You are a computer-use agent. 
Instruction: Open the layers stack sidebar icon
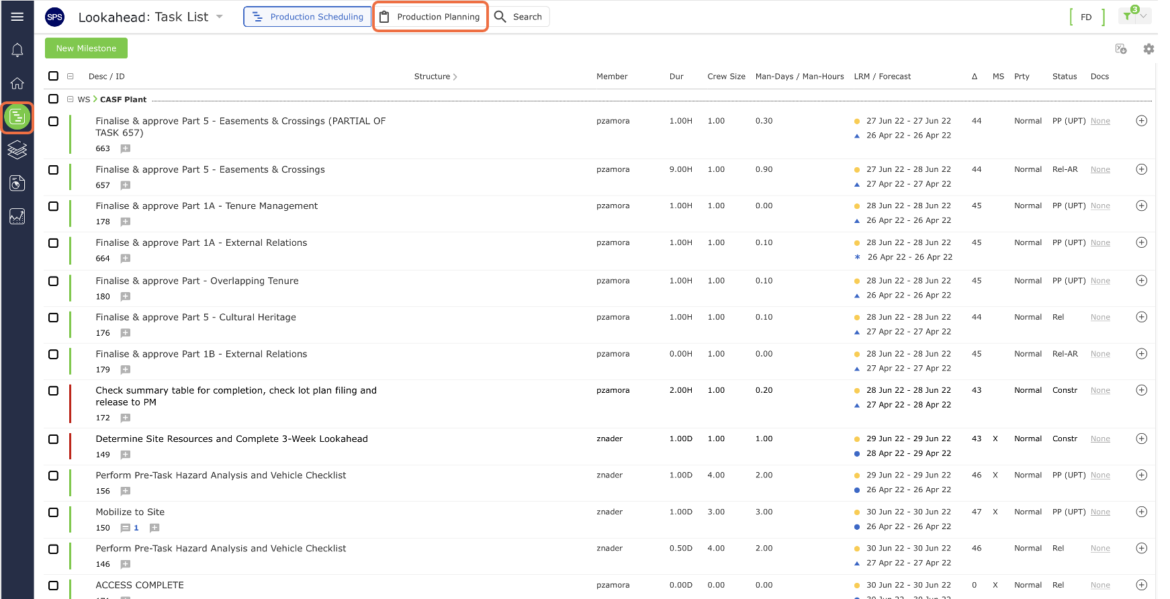coord(17,150)
